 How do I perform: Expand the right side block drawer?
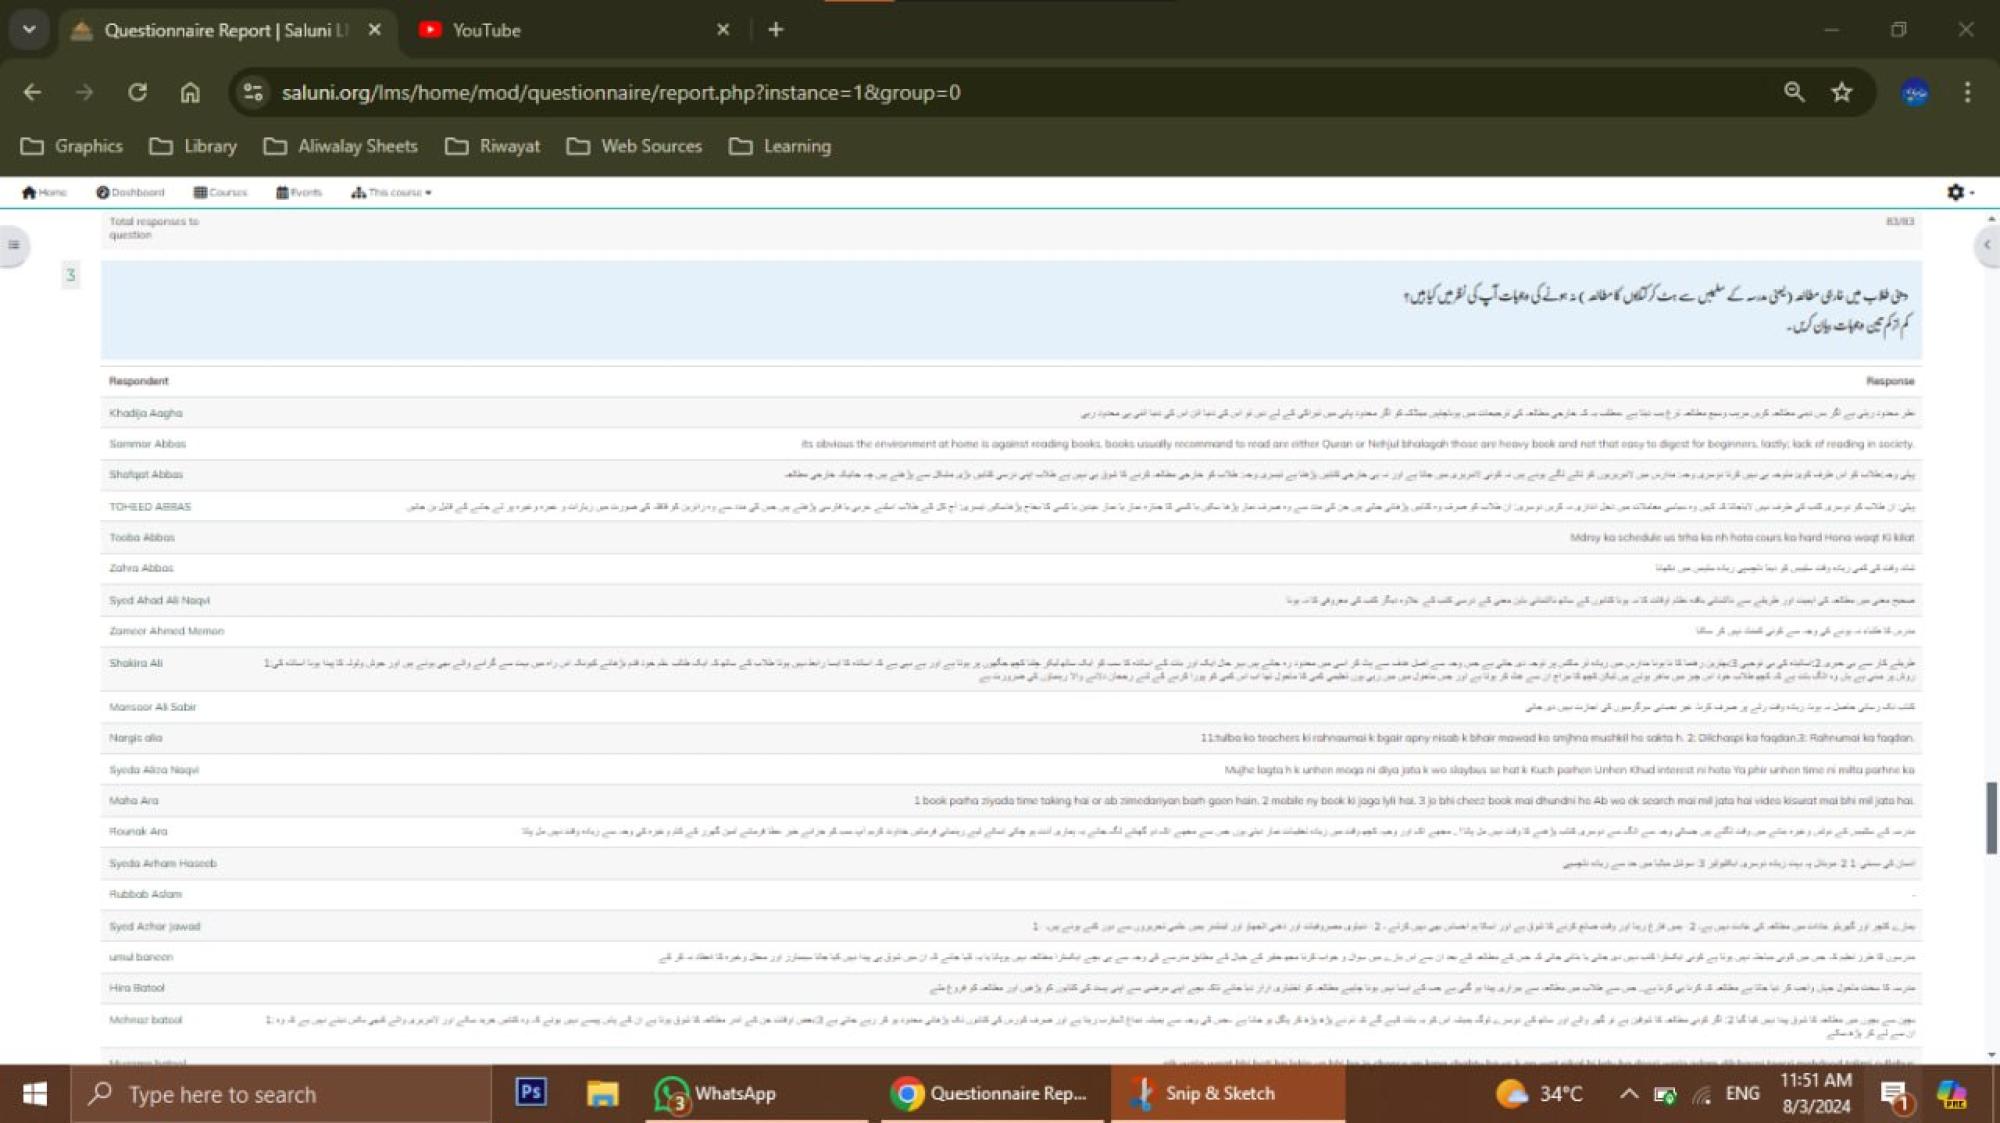point(1986,244)
